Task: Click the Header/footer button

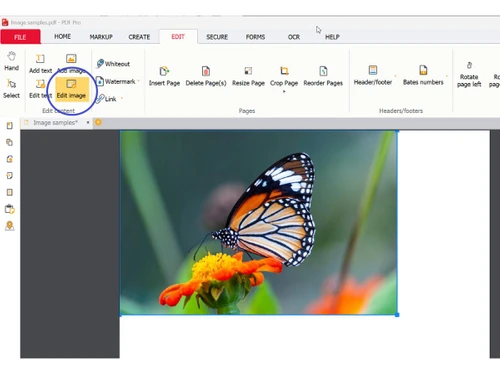Action: click(x=373, y=75)
